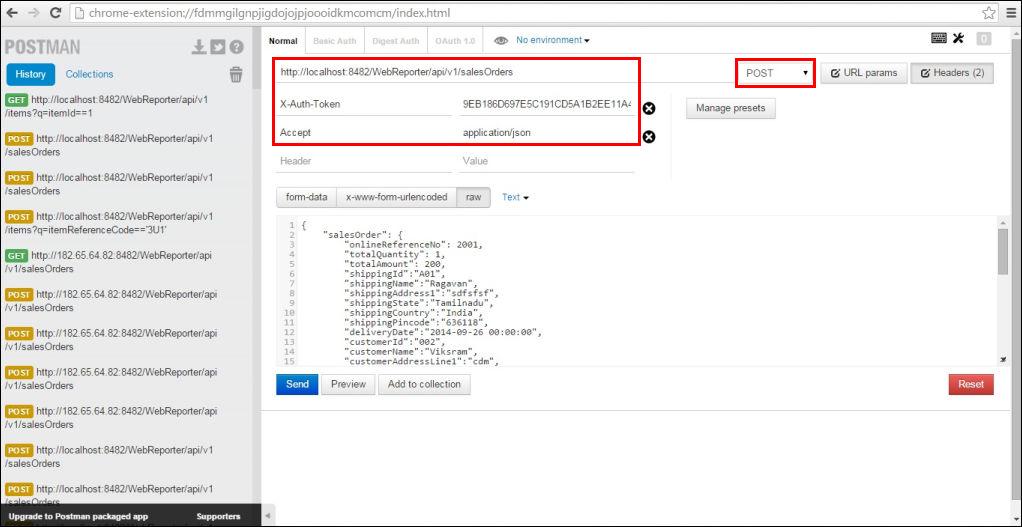Click the "shippingName":"Ragavan" line

click(413, 284)
